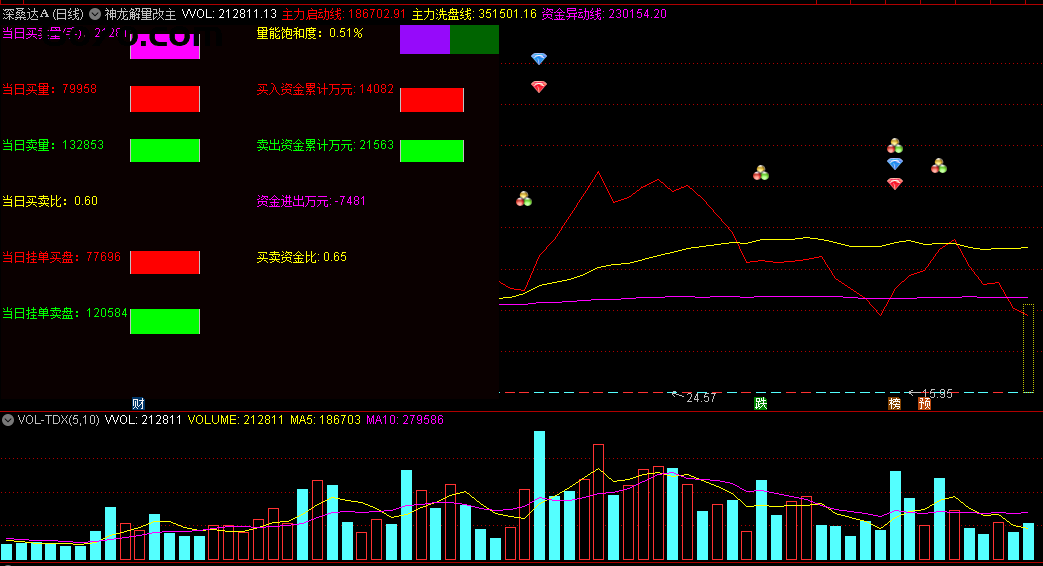Click the magenta bar at panel top
This screenshot has width=1043, height=566.
pyautogui.click(x=165, y=45)
